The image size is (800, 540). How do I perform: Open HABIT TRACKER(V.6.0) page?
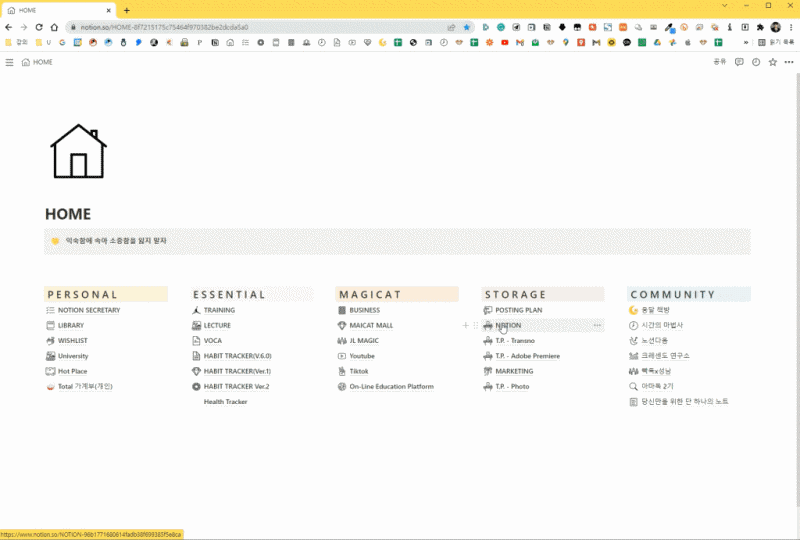[x=238, y=356]
